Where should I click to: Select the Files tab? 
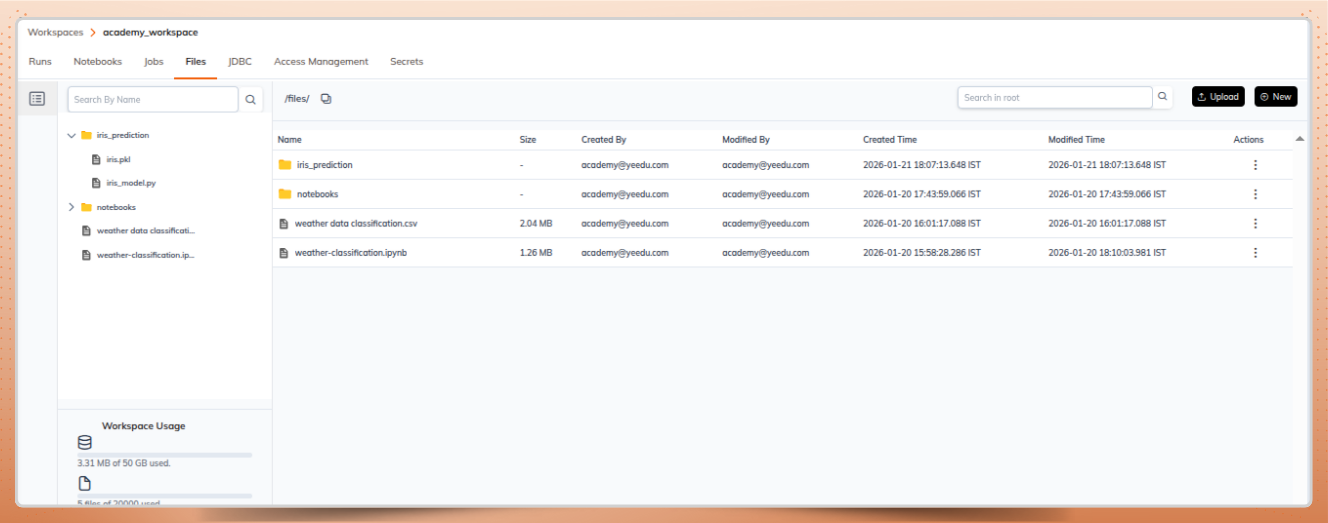coord(196,61)
